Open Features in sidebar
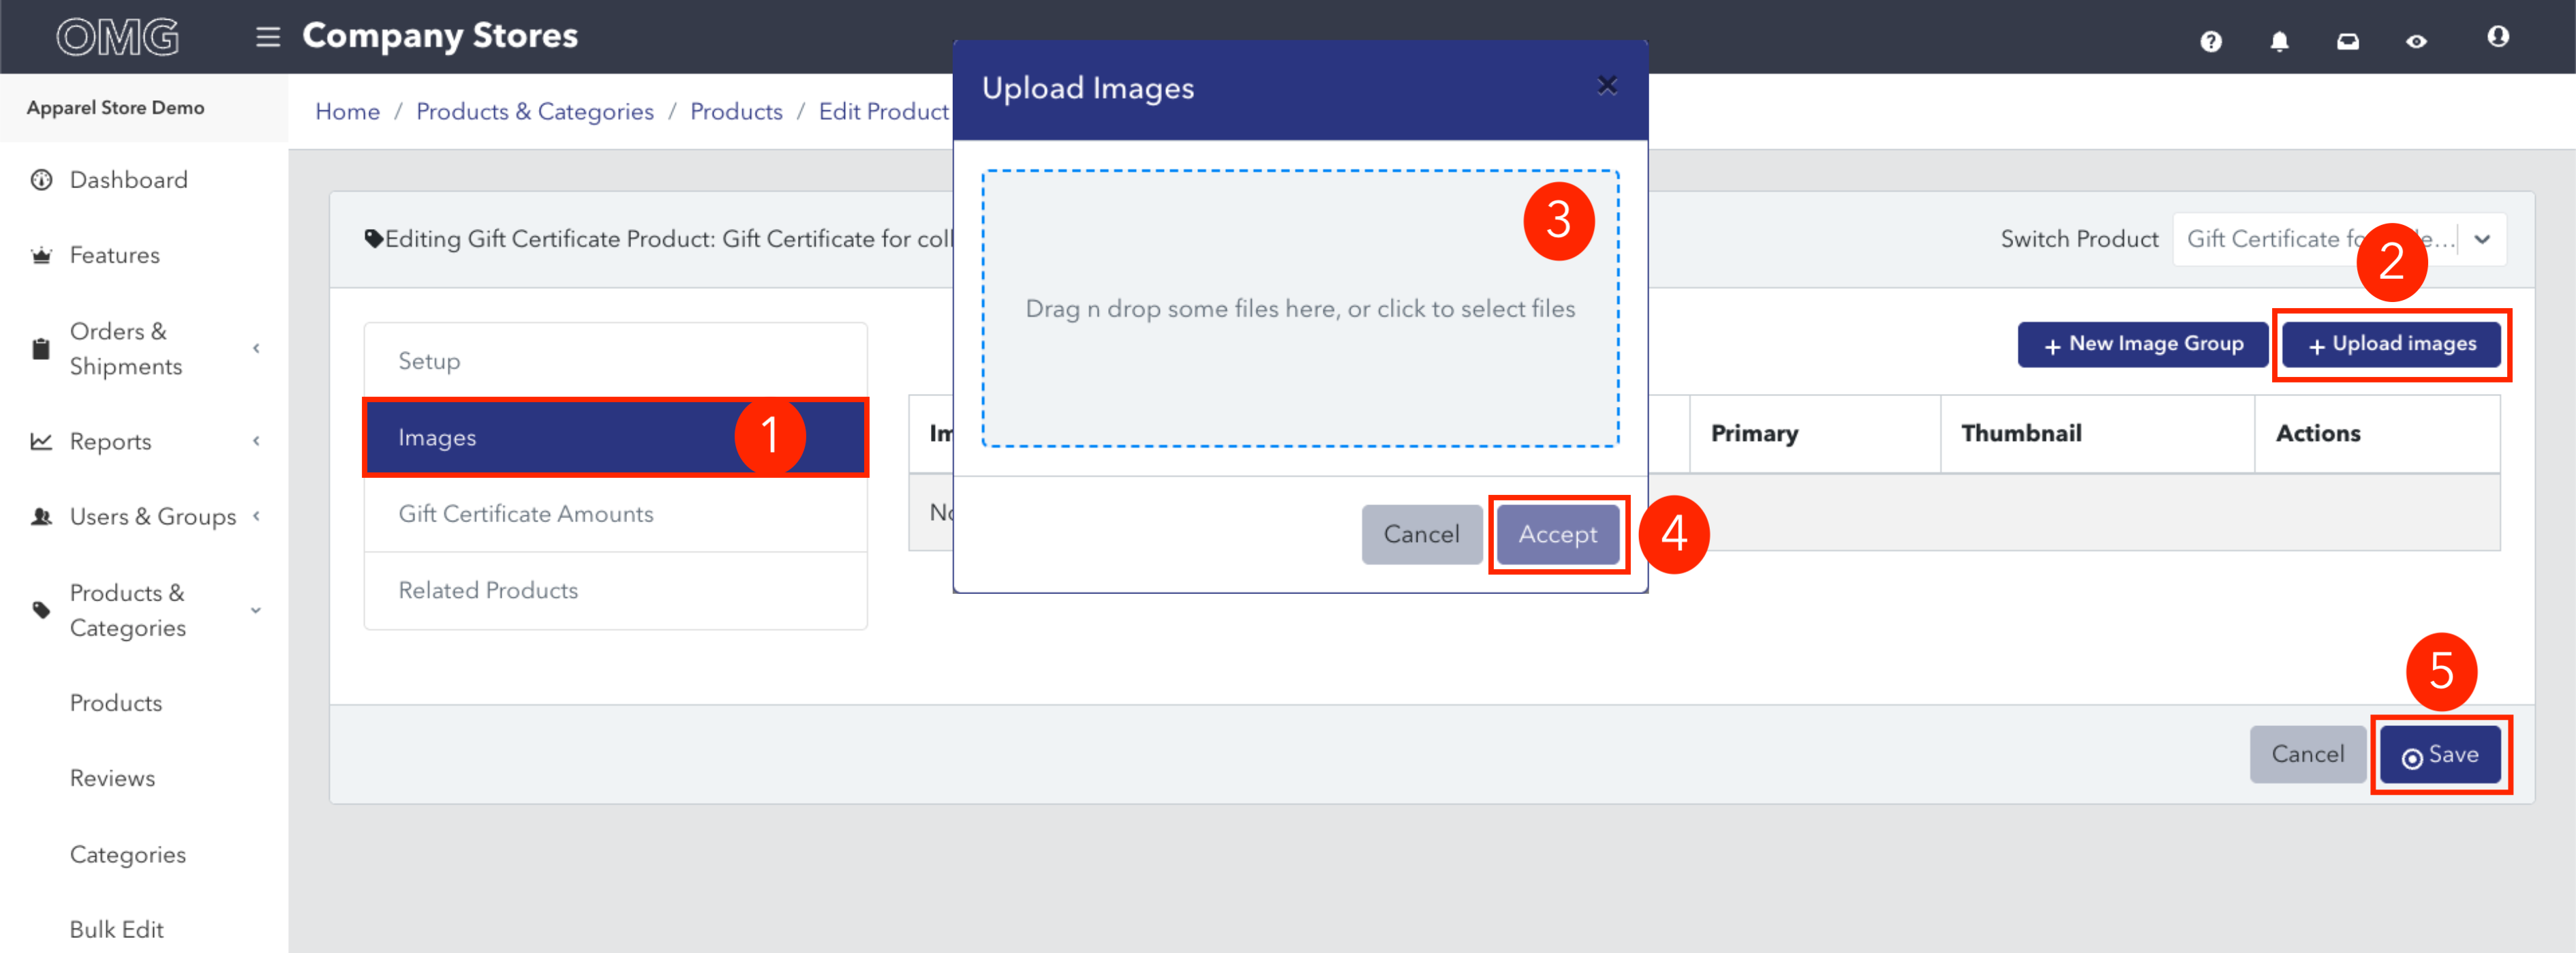 [x=114, y=255]
